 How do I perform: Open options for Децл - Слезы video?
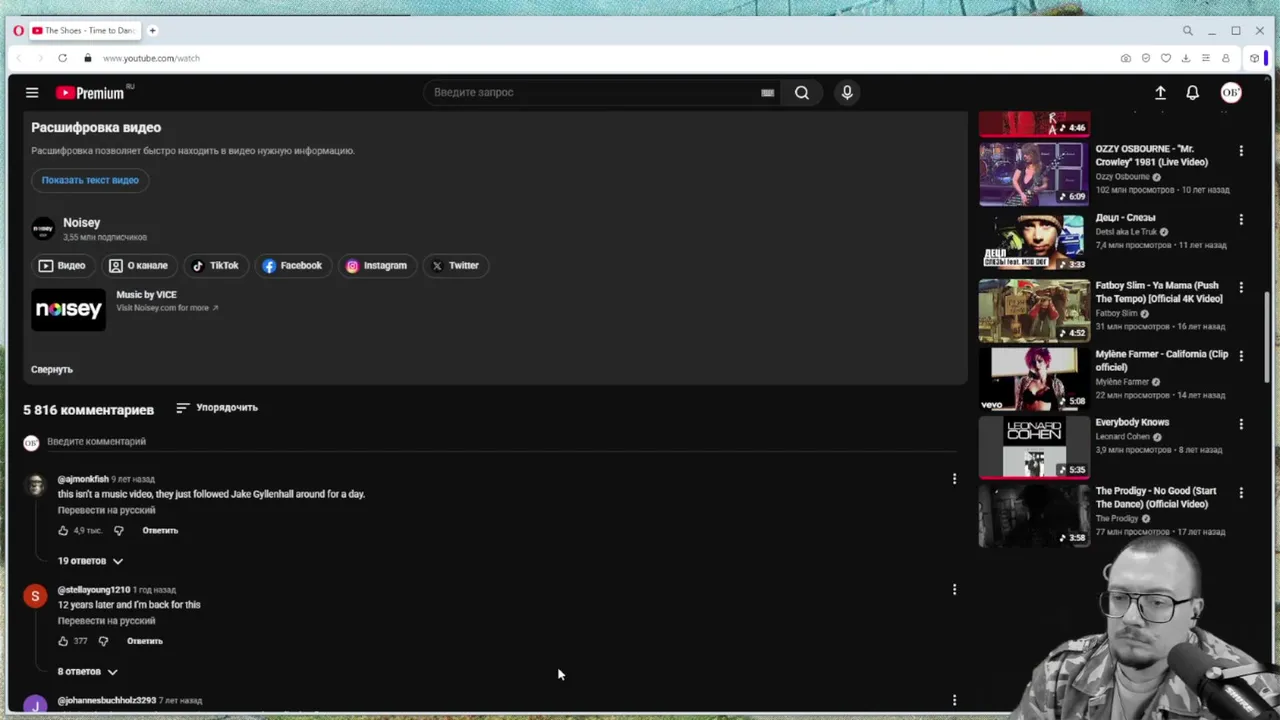click(1241, 219)
